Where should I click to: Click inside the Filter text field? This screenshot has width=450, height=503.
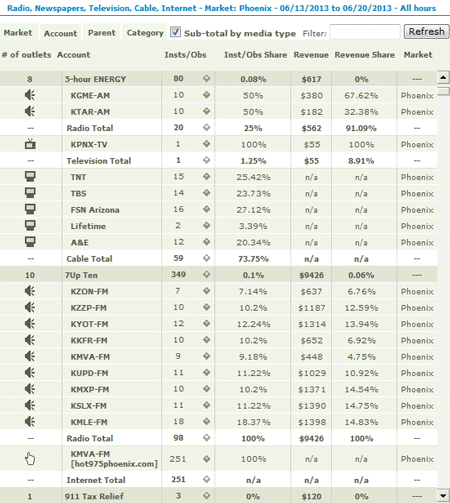pyautogui.click(x=365, y=32)
